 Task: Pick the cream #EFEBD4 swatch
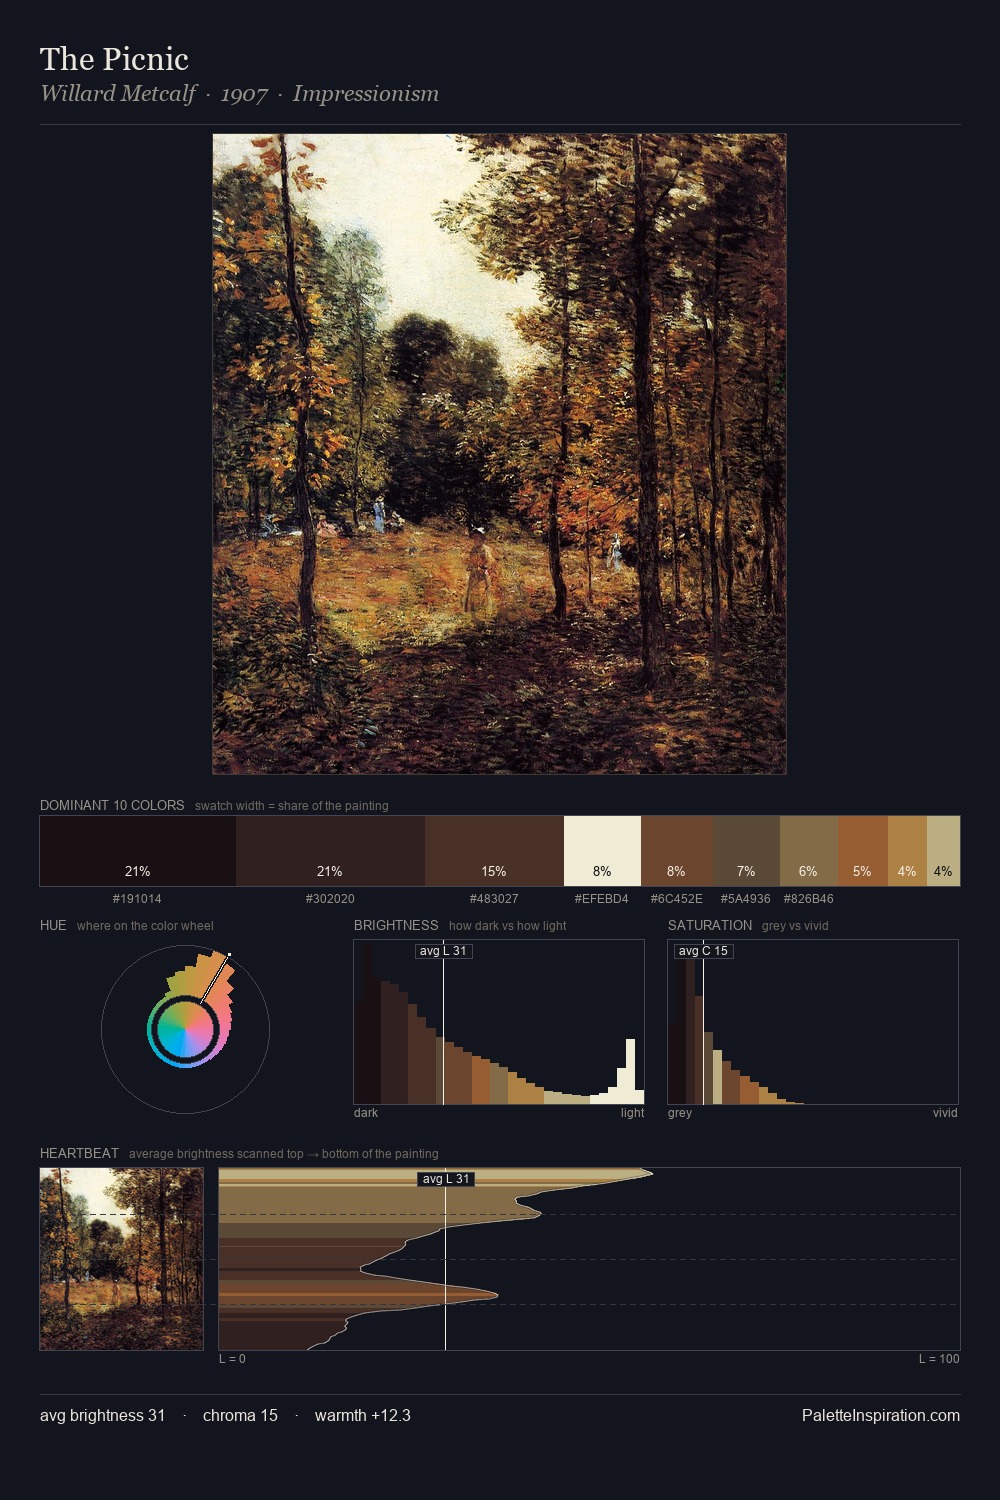pos(602,851)
